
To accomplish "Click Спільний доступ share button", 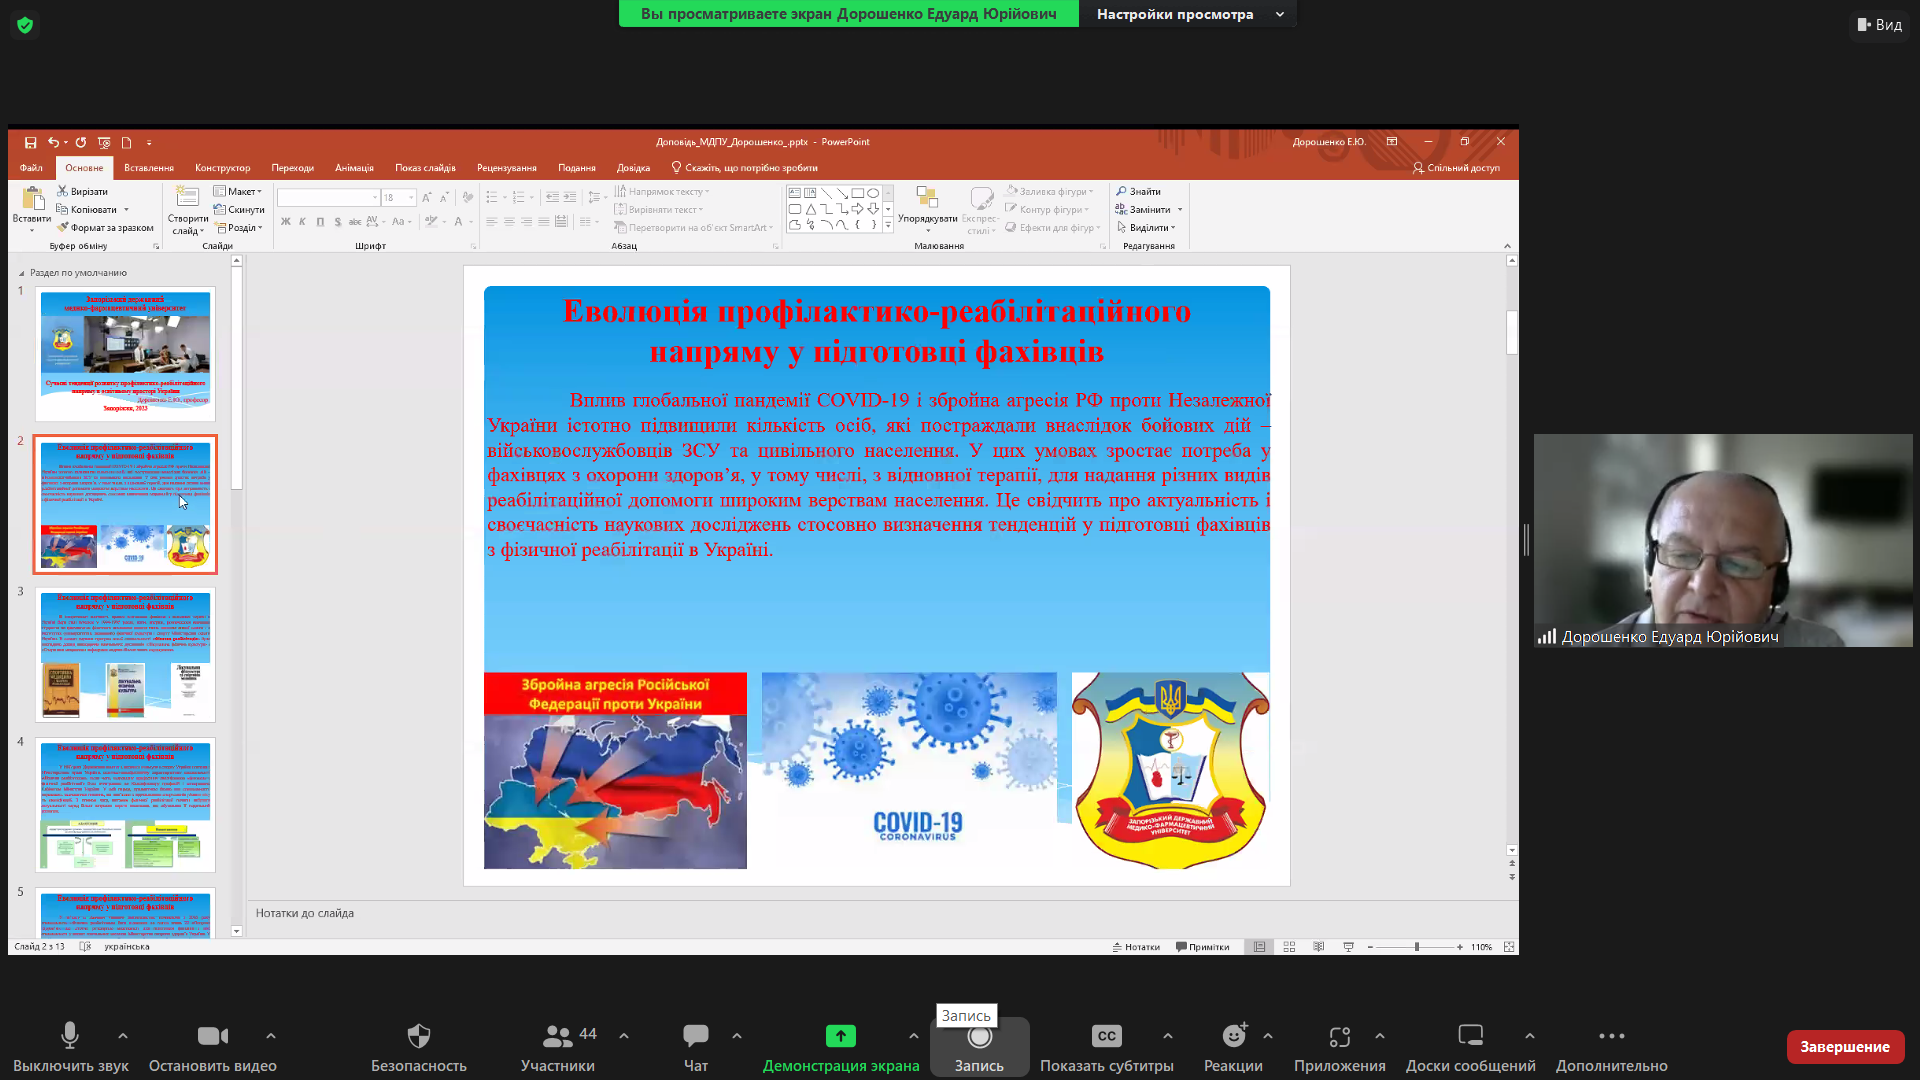I will point(1456,168).
